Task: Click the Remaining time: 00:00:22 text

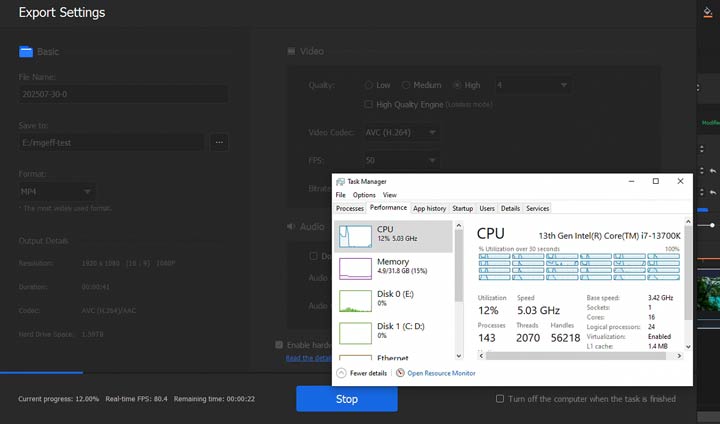Action: pyautogui.click(x=214, y=399)
